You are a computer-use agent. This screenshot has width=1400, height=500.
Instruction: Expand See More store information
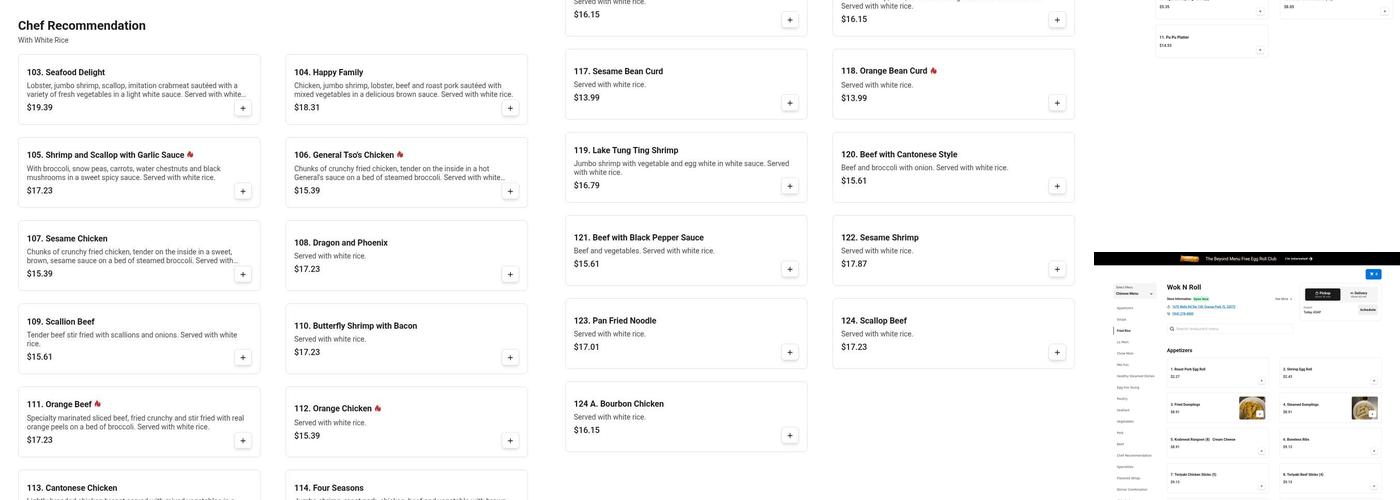[x=1284, y=298]
